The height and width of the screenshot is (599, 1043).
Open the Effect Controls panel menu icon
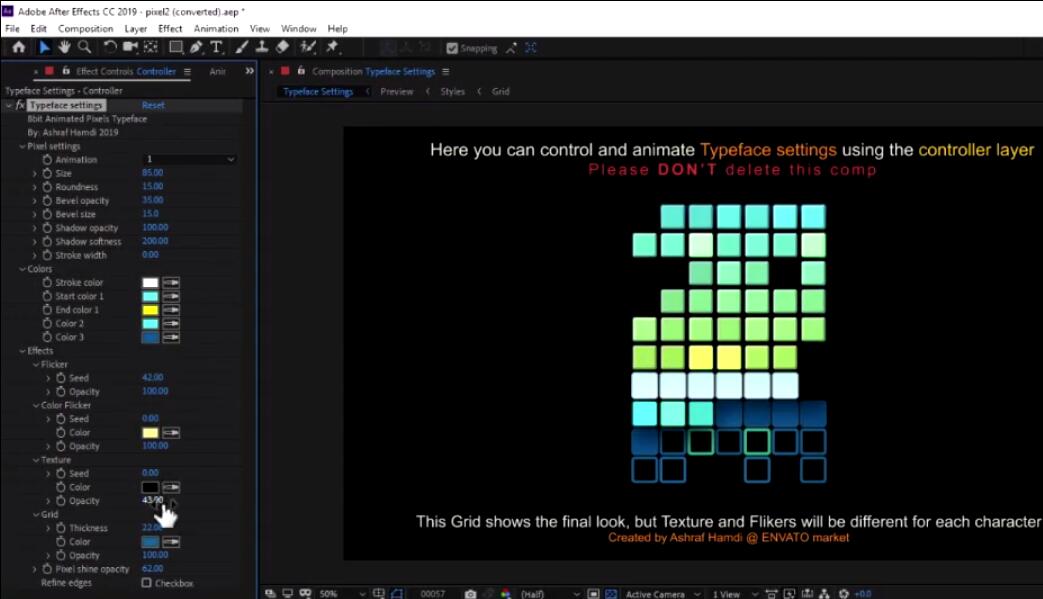(188, 71)
